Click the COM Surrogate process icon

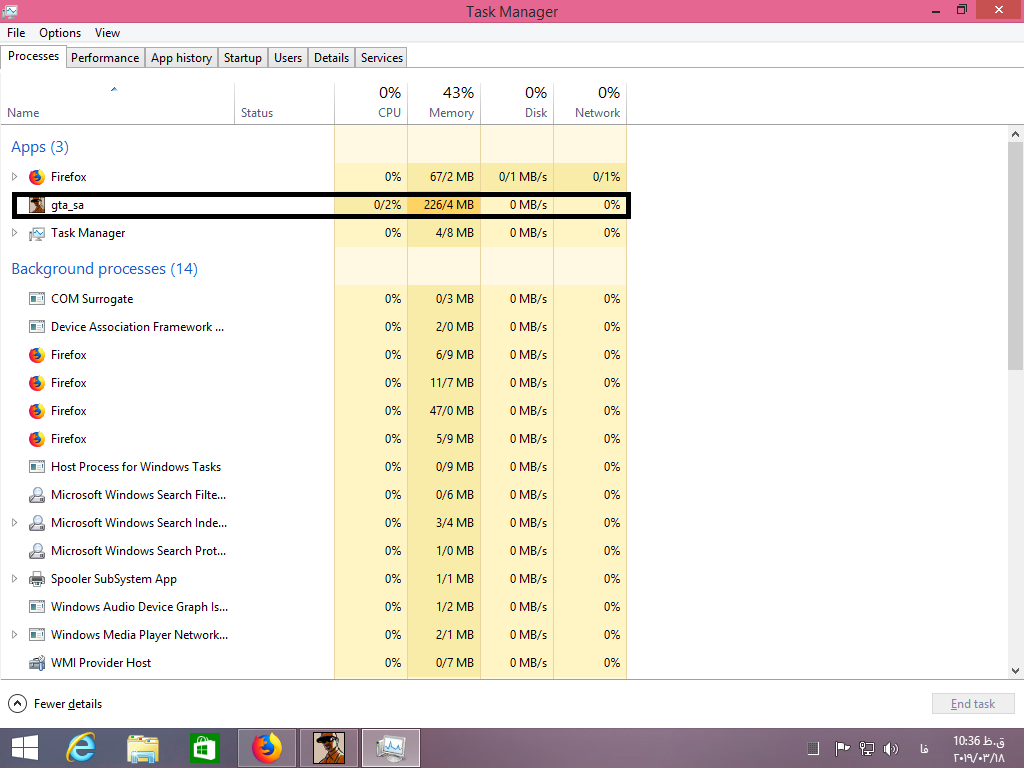pos(37,299)
